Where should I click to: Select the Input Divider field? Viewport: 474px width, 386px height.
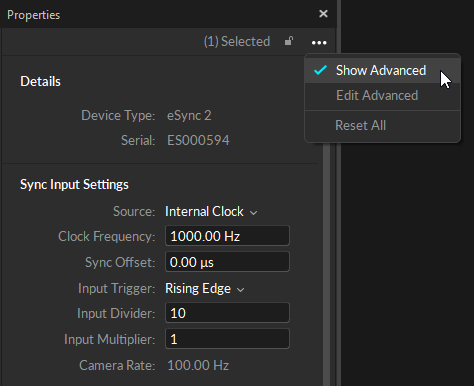(227, 313)
